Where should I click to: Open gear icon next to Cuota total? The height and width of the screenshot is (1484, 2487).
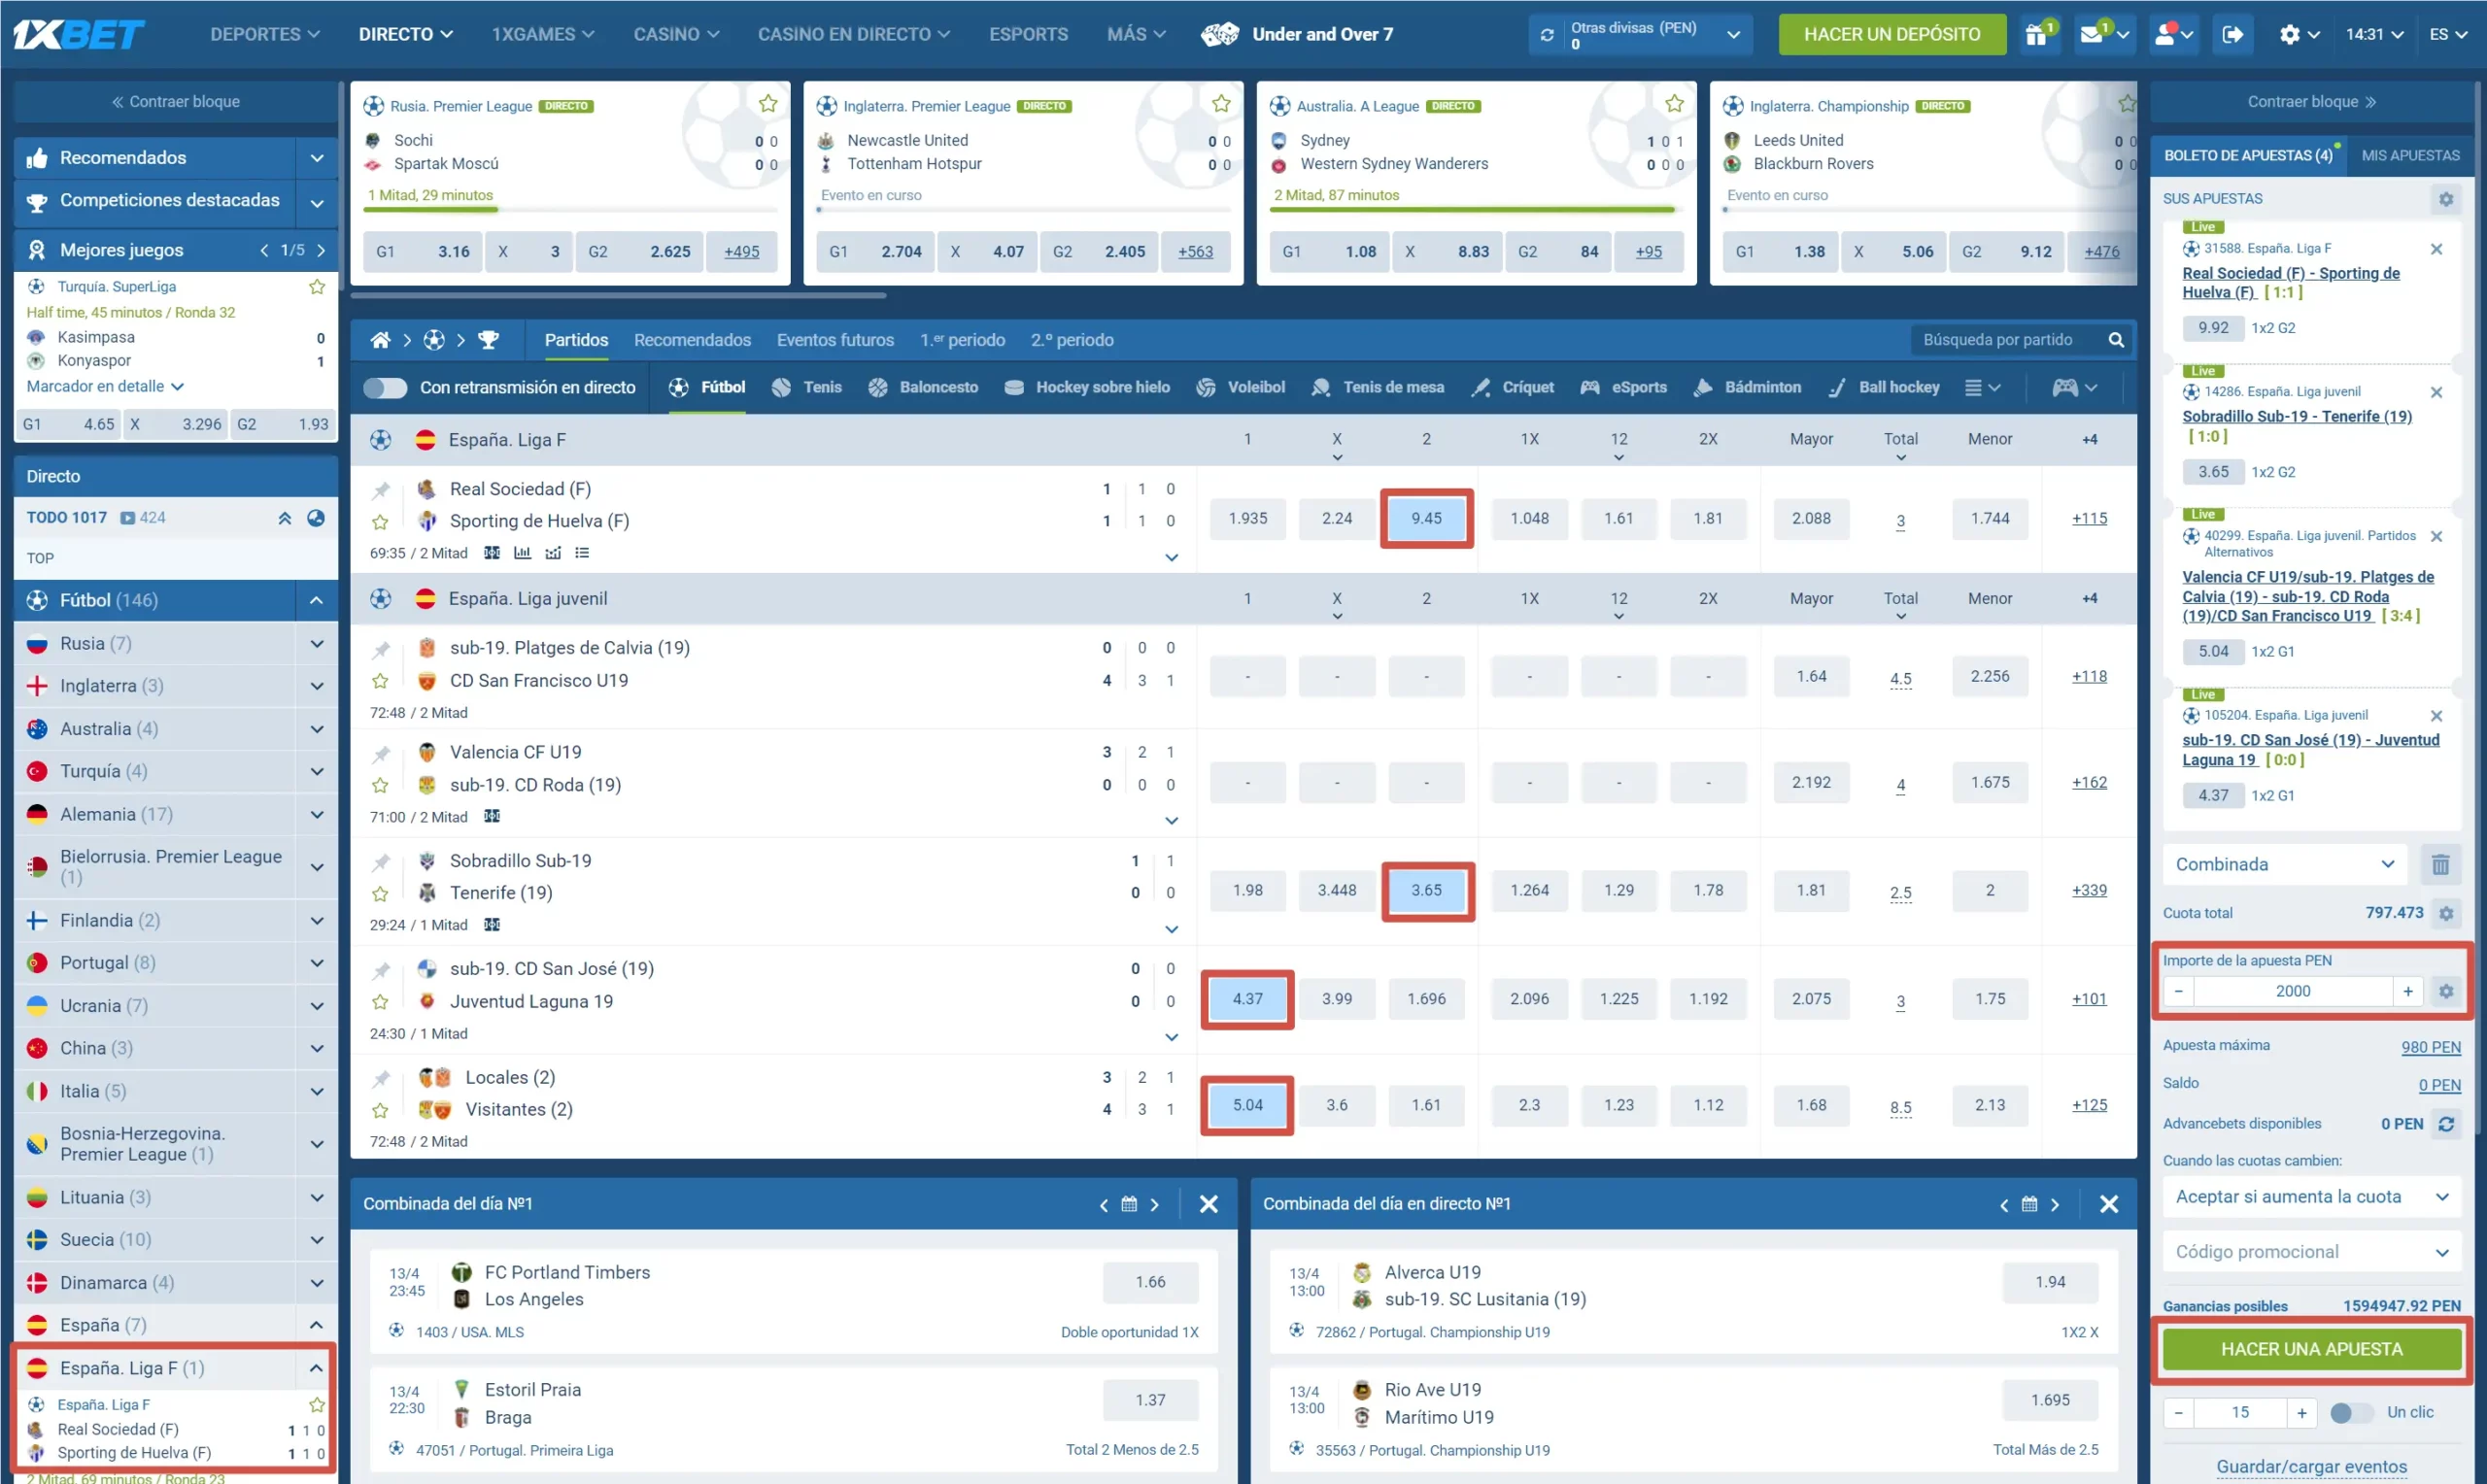[x=2446, y=913]
